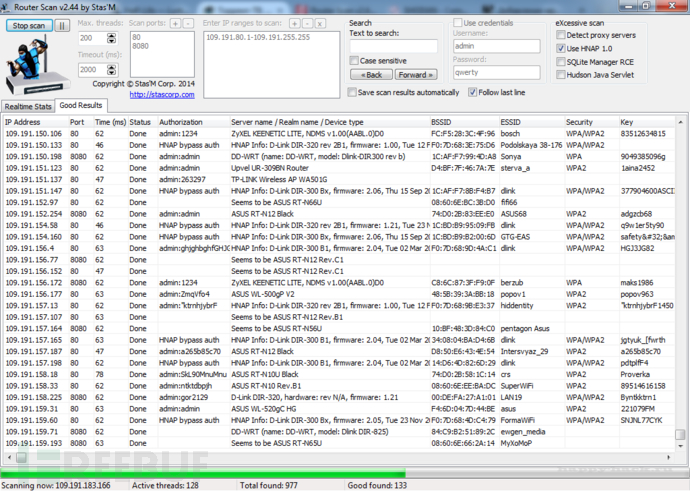Click the Username field containing admin
690x491 pixels.
(x=496, y=46)
